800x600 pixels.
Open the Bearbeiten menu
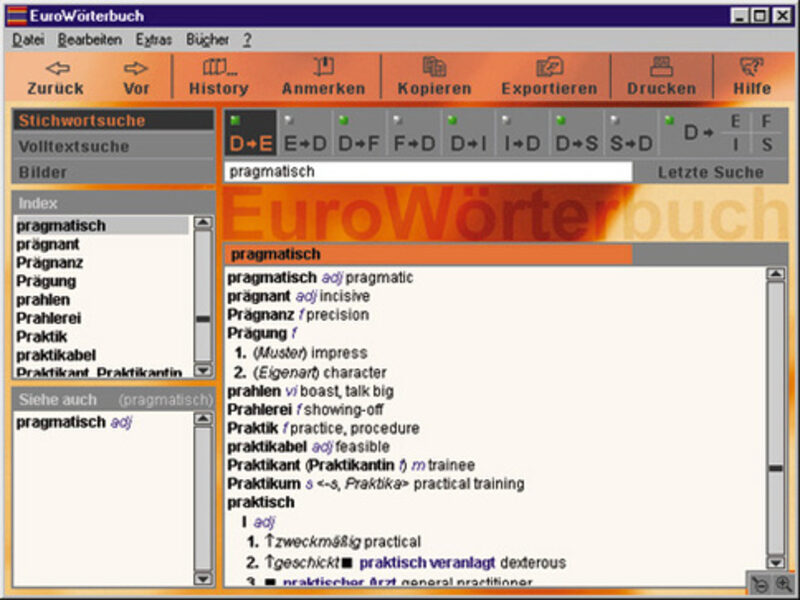pyautogui.click(x=90, y=40)
